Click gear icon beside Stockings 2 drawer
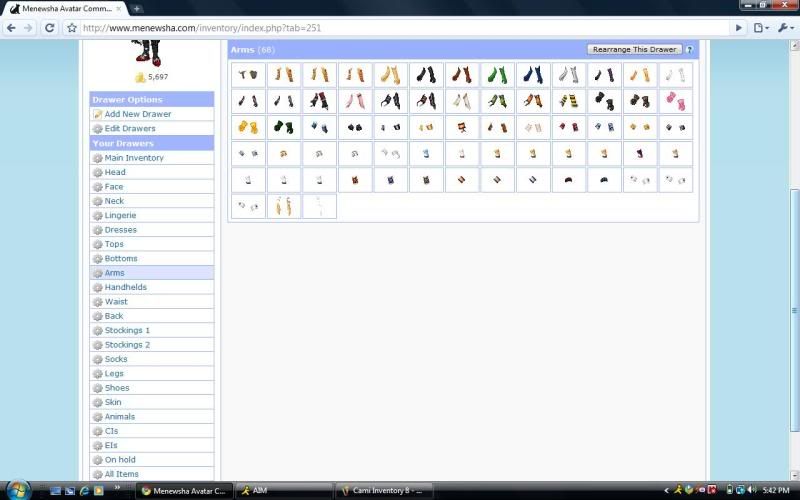Image resolution: width=800 pixels, height=500 pixels. [x=97, y=345]
